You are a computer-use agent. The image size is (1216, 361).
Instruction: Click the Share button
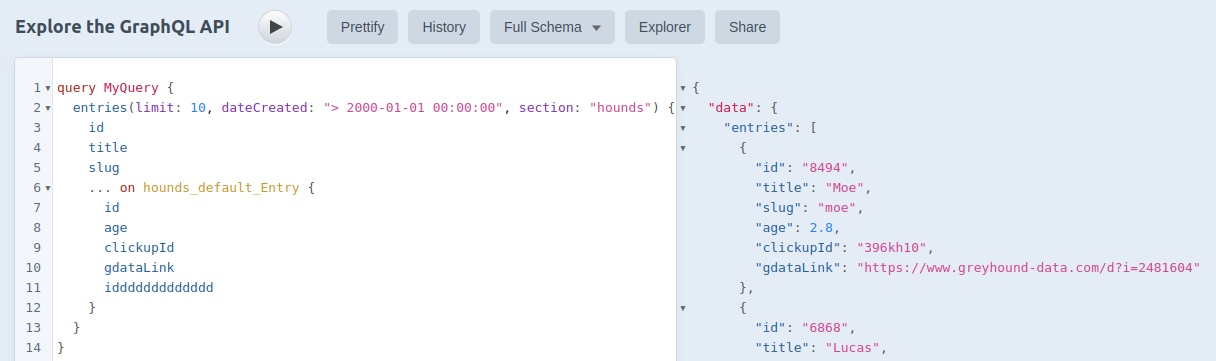click(x=747, y=27)
